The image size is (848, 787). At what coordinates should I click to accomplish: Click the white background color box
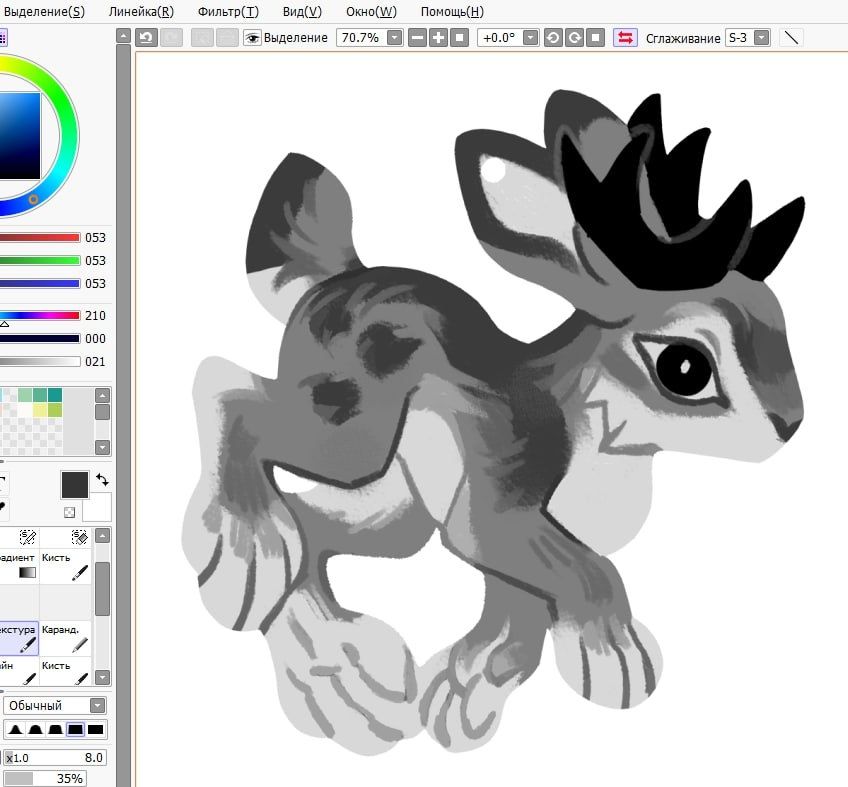pos(97,507)
